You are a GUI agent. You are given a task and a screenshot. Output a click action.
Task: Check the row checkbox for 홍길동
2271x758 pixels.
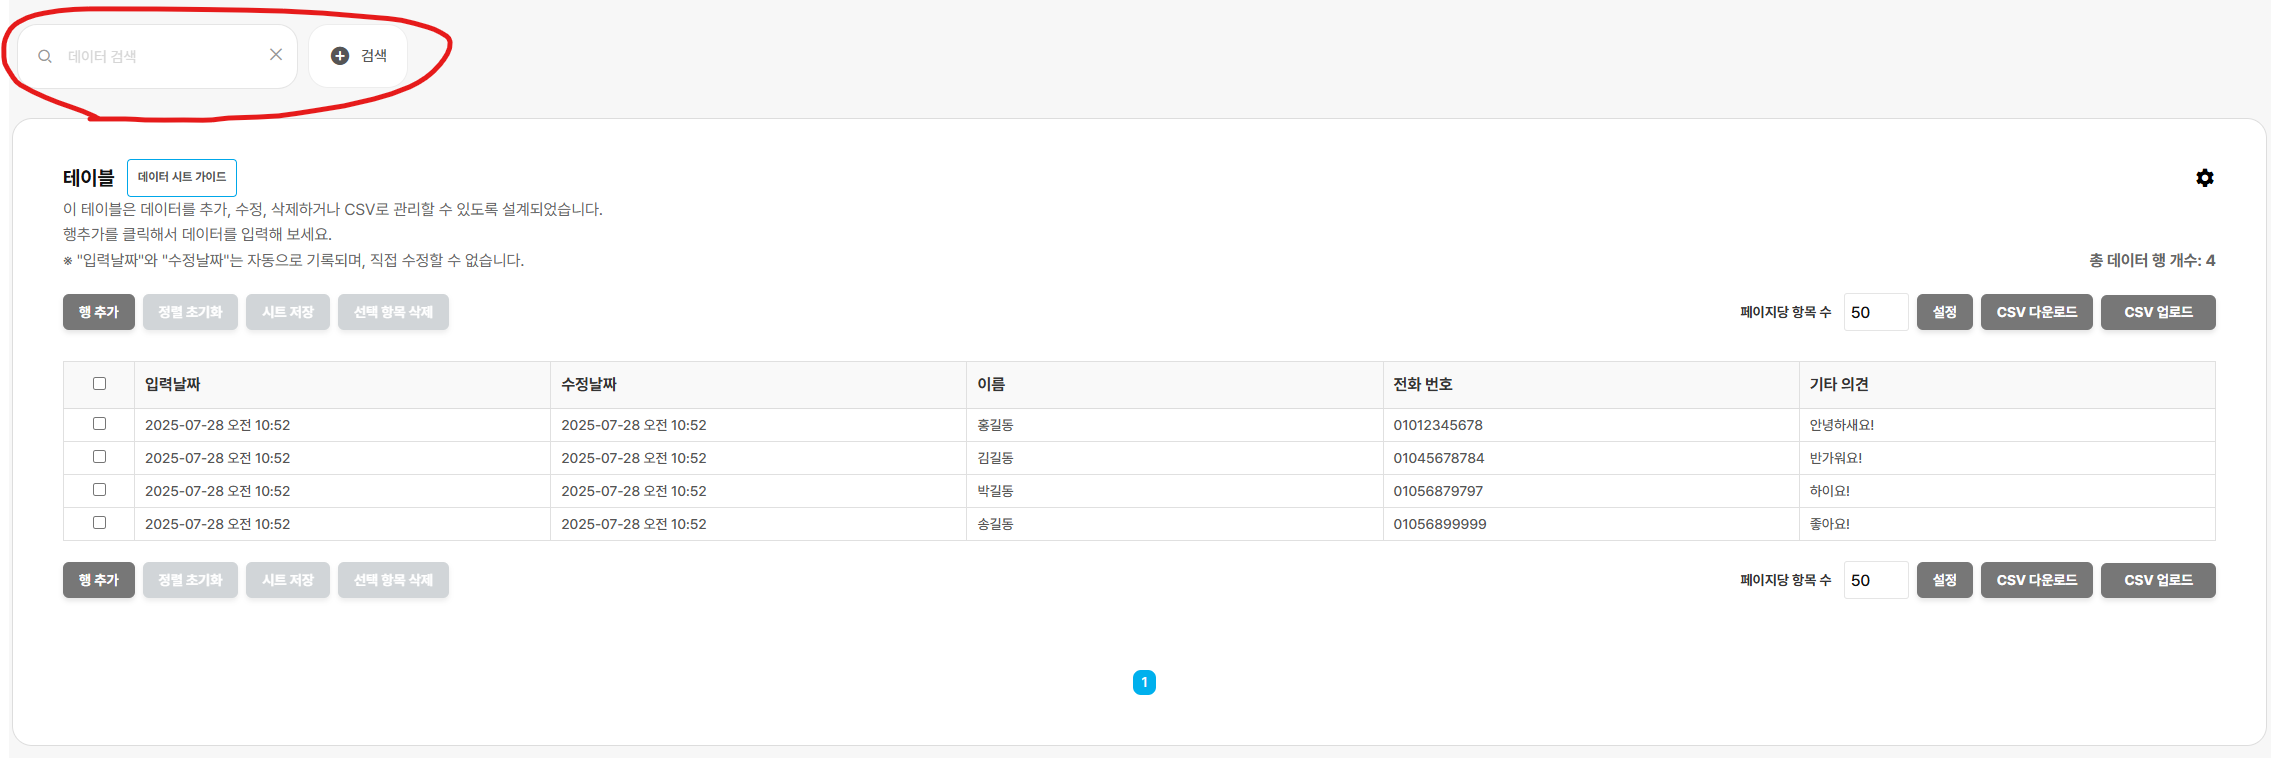click(99, 424)
